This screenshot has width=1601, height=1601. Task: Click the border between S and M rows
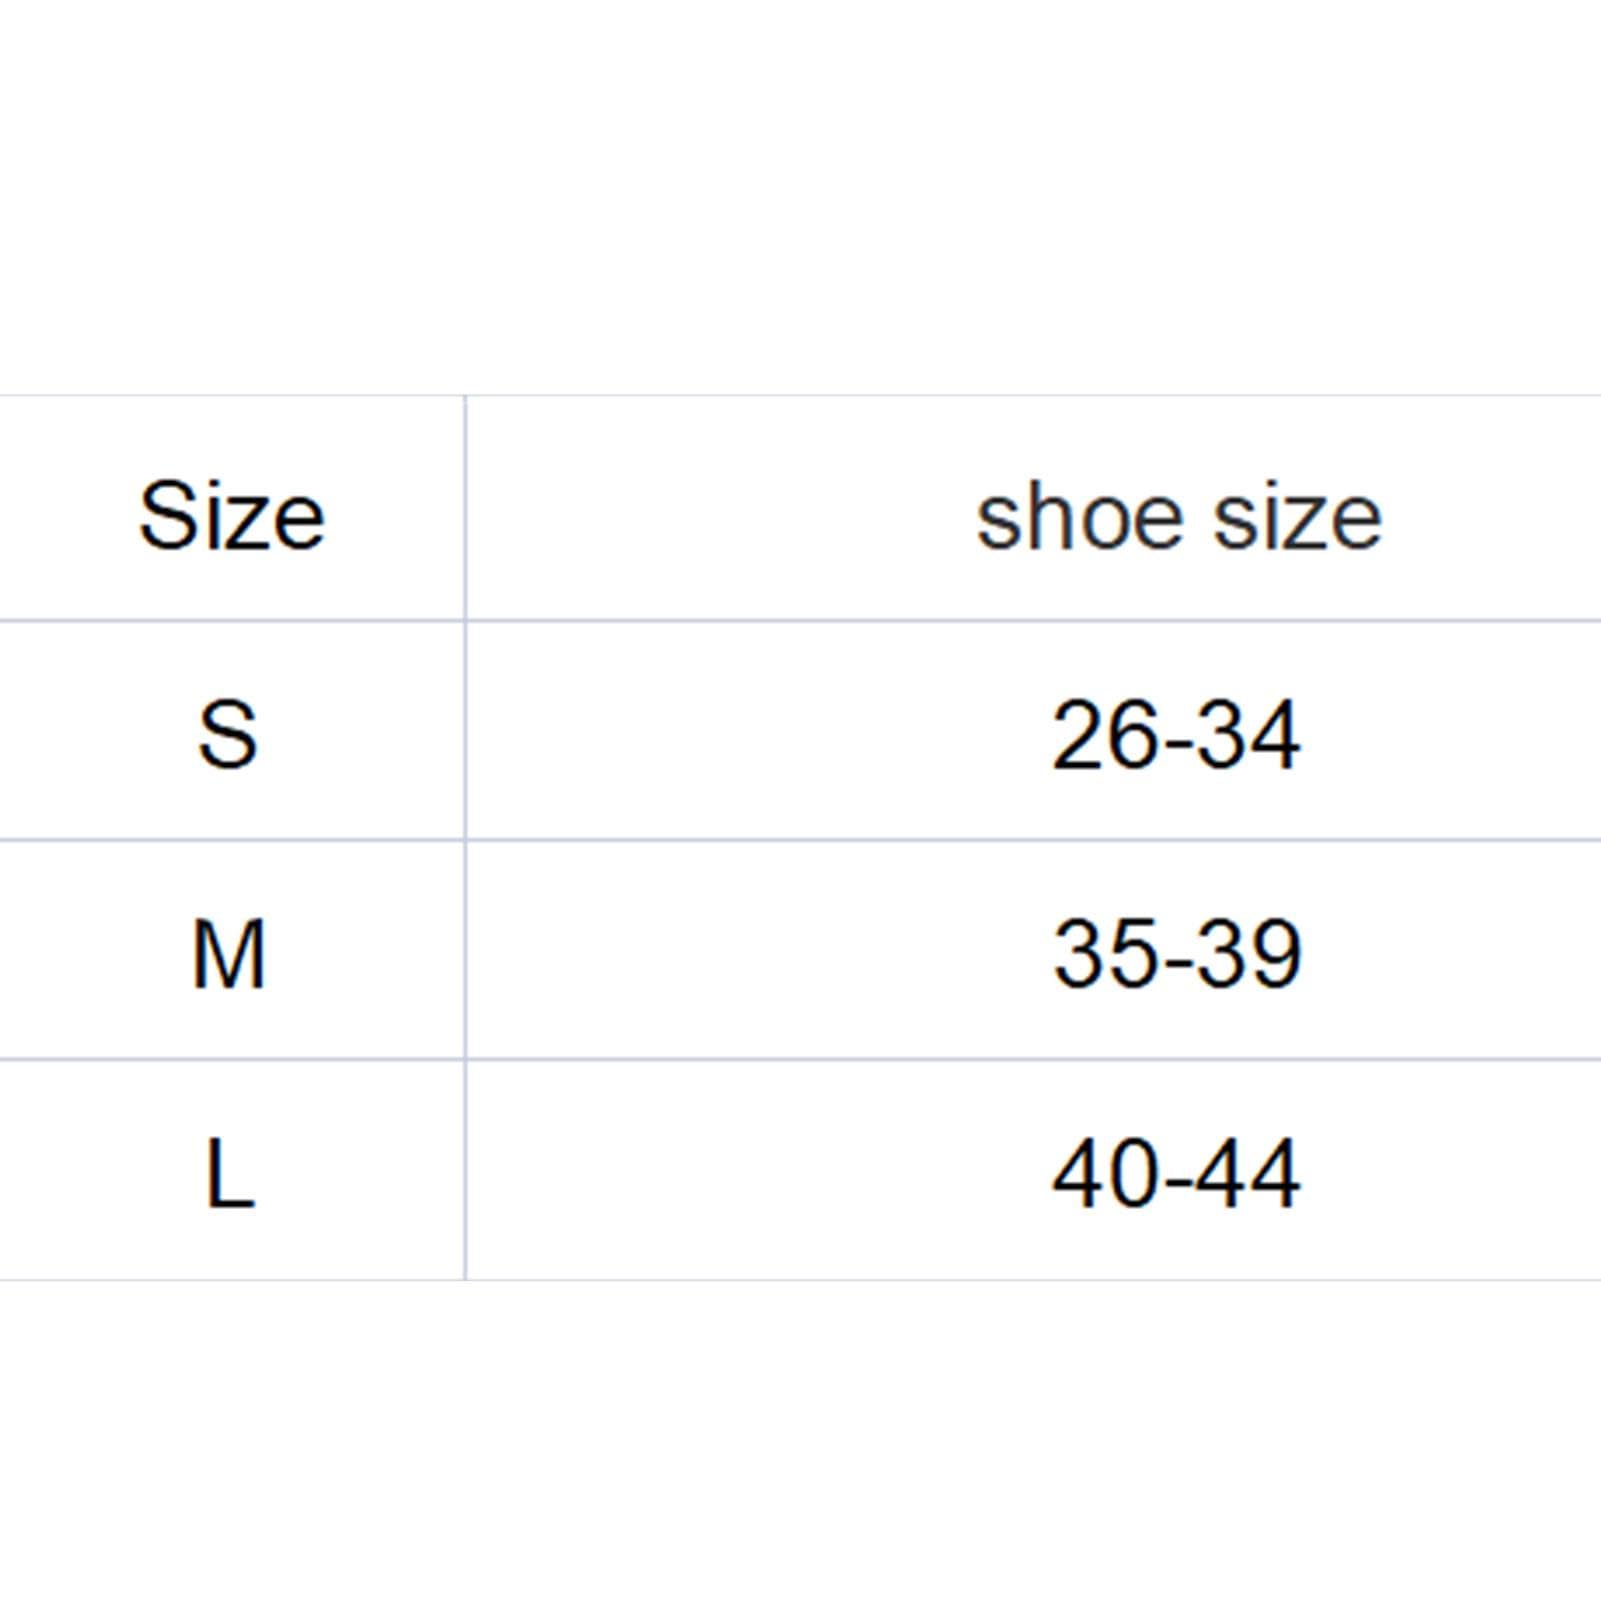800,840
